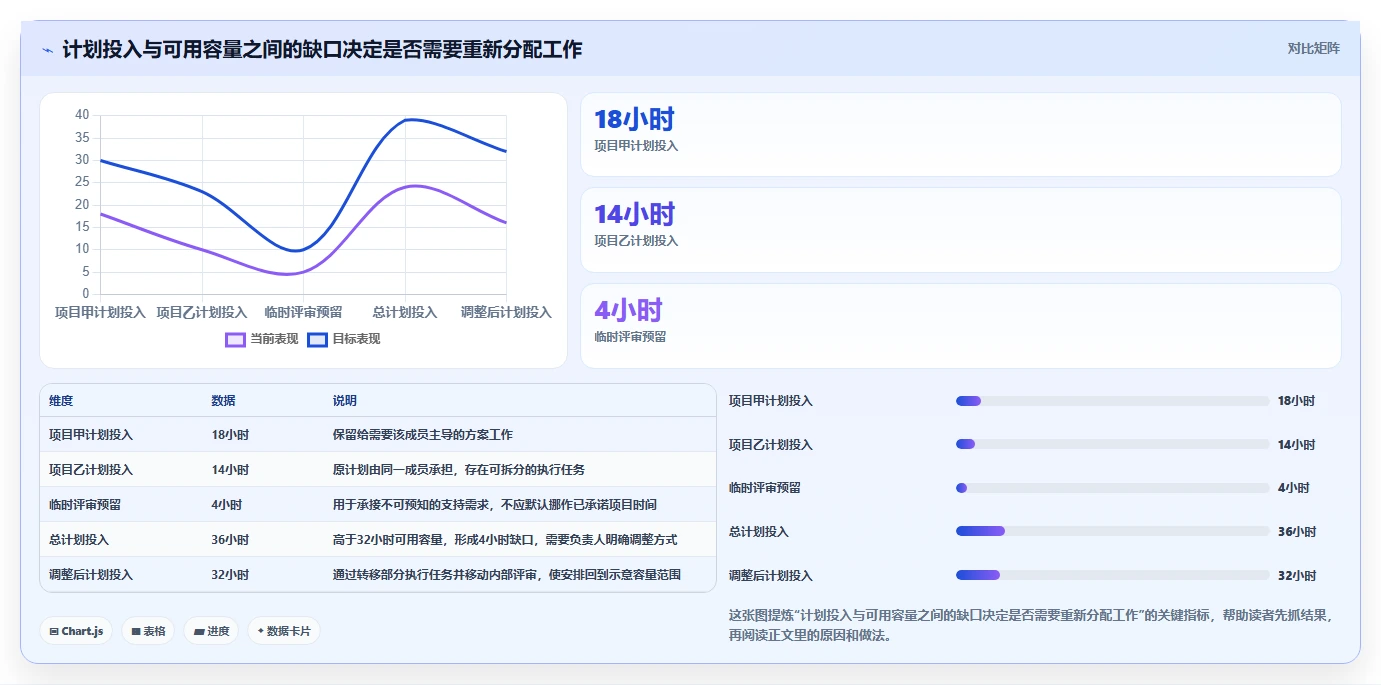Click the 原计划由同一成员承担 description cell
Viewport: 1381px width, 685px height.
tap(459, 470)
